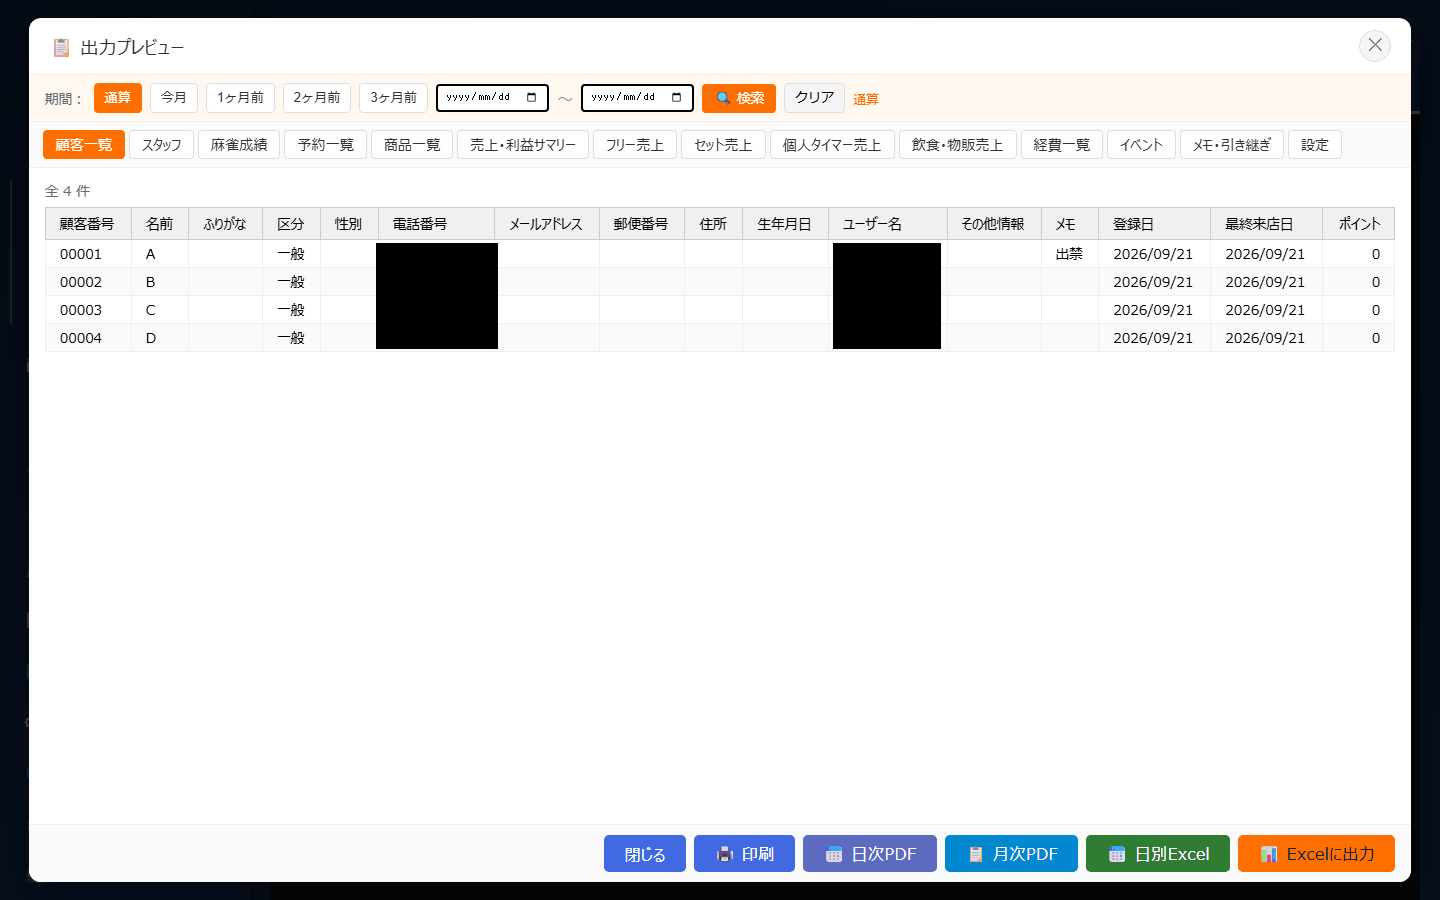
Task: Select the 今月 period filter
Action: [x=174, y=98]
